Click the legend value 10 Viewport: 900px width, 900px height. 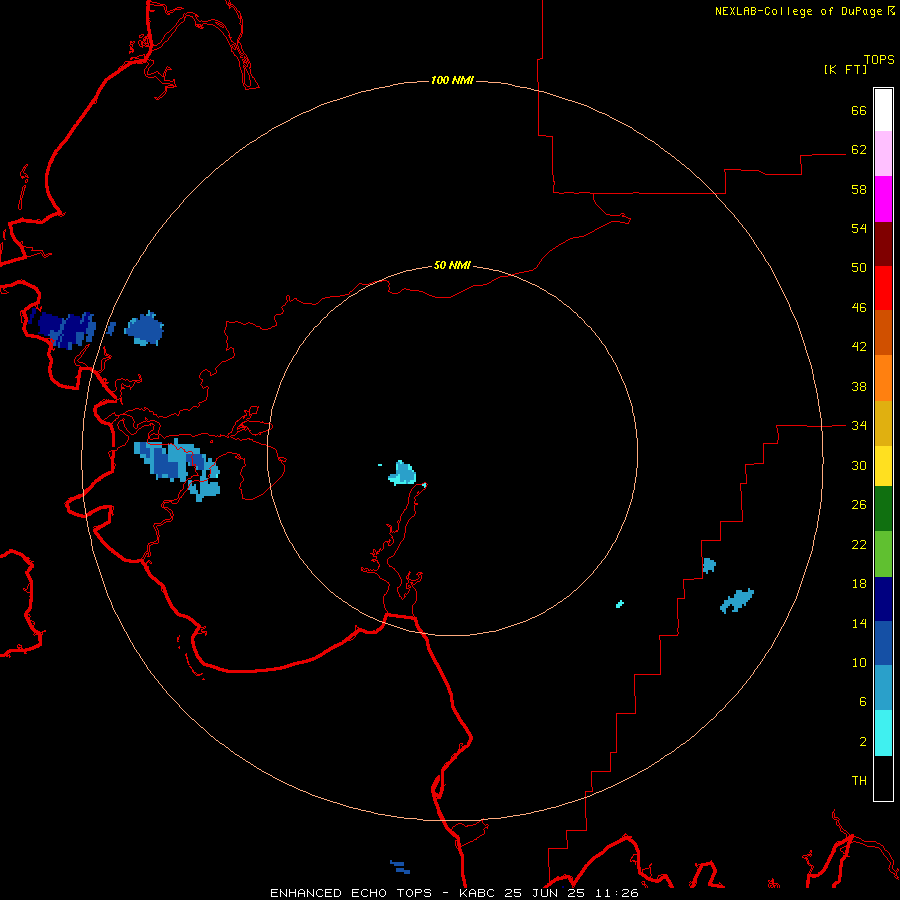859,662
